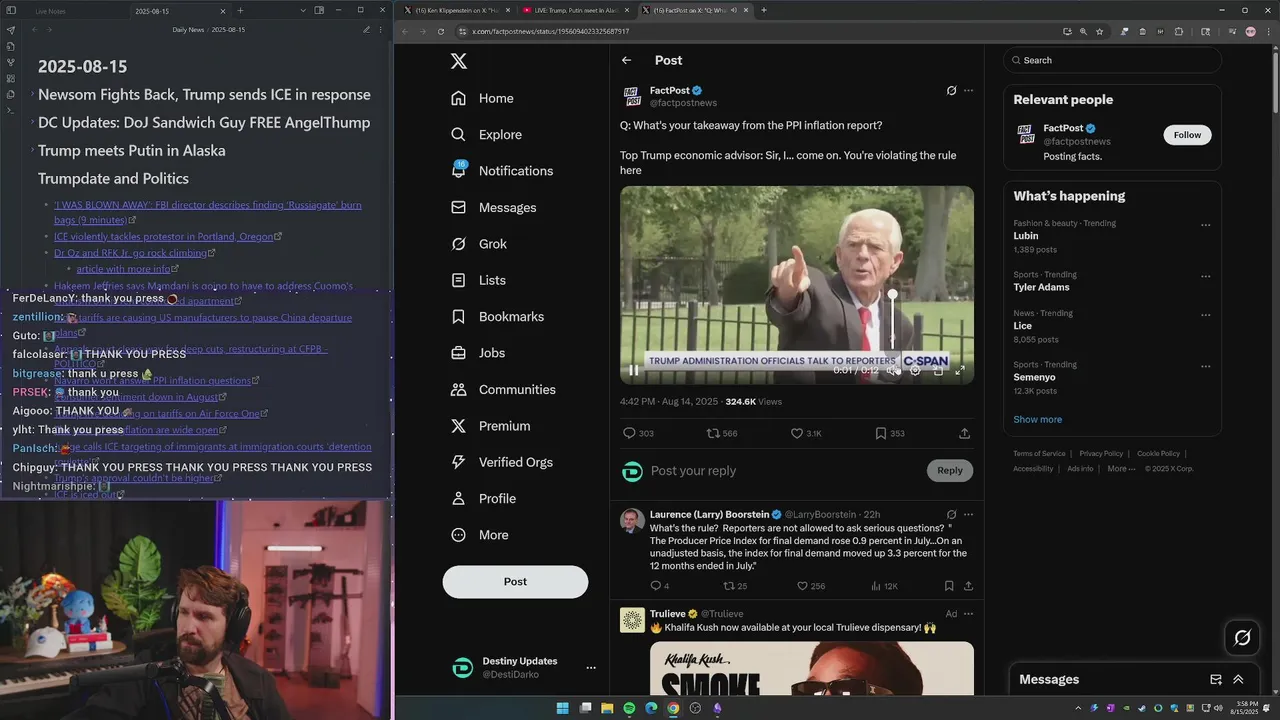
Task: Open the Semenyo trending topic
Action: 1034,377
